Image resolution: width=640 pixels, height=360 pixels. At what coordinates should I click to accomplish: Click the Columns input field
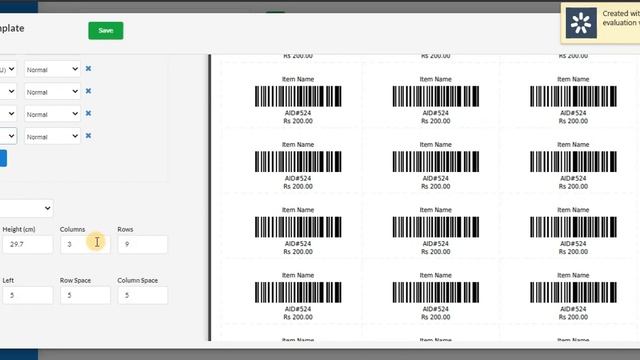point(85,244)
